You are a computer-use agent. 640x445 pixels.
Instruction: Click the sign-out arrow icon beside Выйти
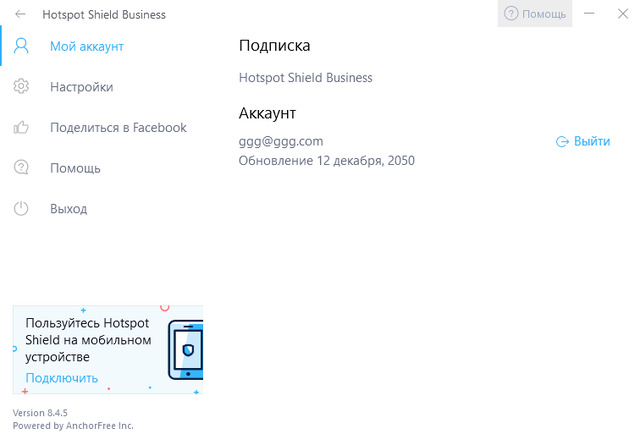point(562,142)
